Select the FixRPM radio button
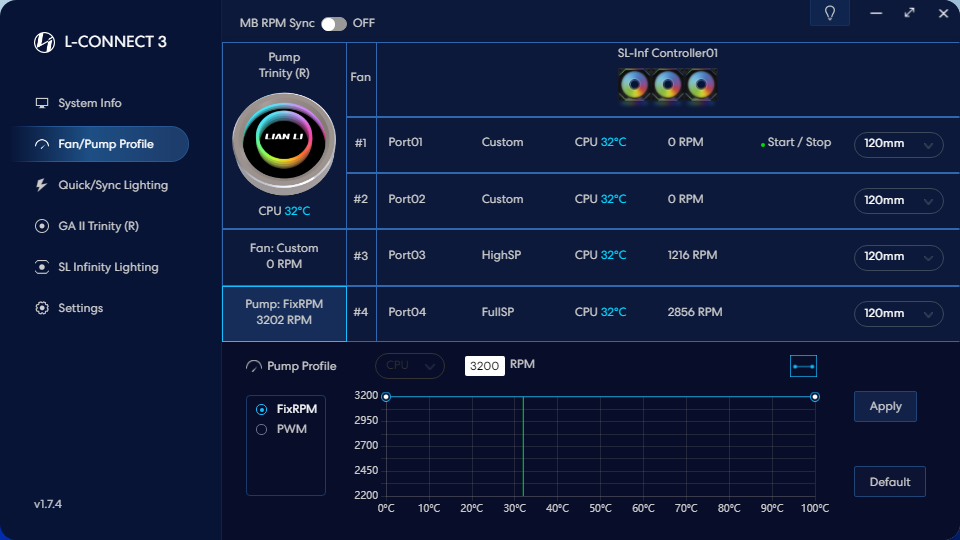This screenshot has height=540, width=960. point(261,409)
